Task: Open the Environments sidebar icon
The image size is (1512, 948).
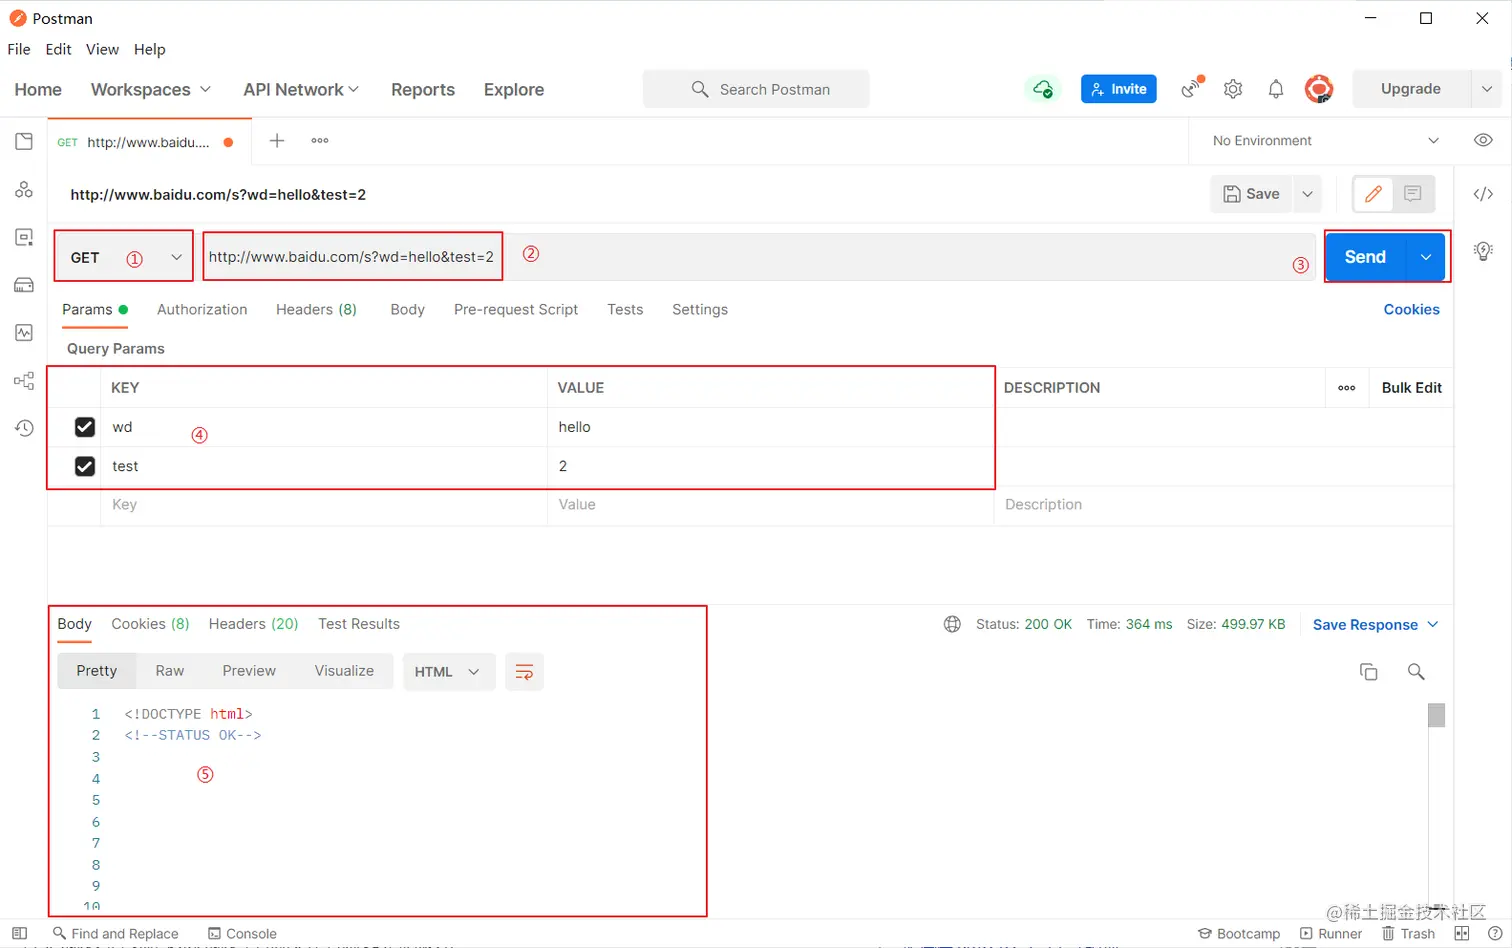Action: coord(24,237)
